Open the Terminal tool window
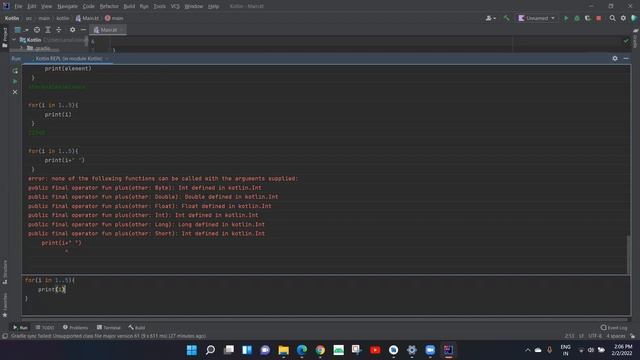Image resolution: width=640 pixels, height=360 pixels. [109, 327]
